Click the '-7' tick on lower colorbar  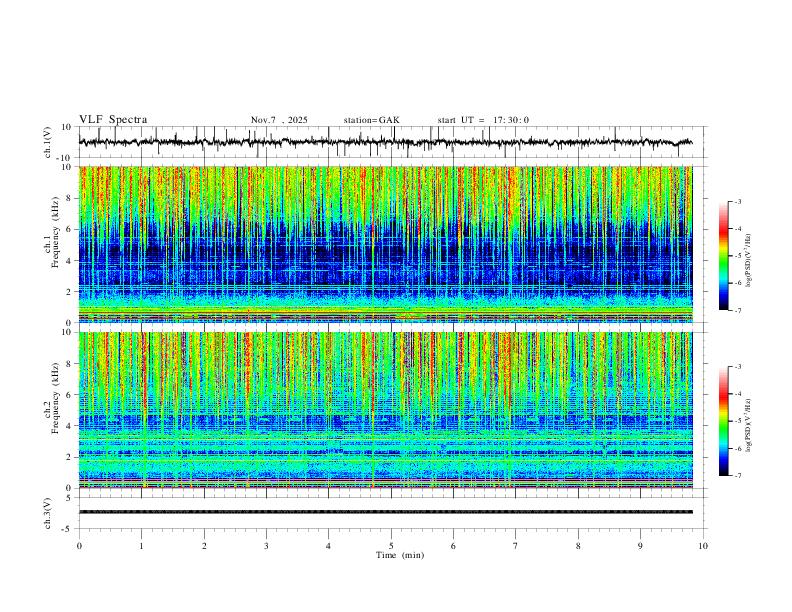(738, 476)
